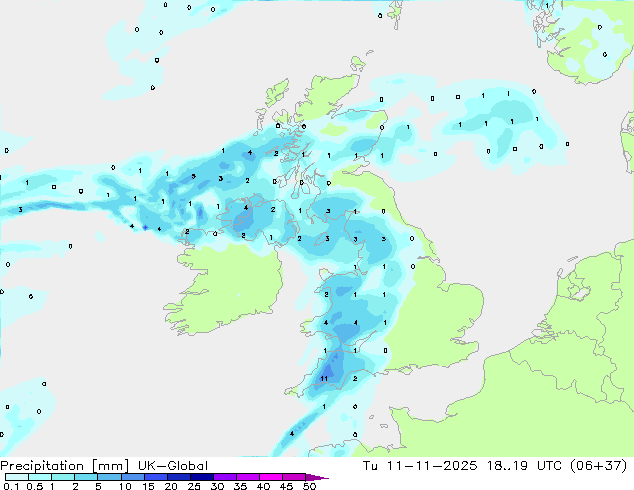Click the 'UK-Global' model name label
This screenshot has height=490, width=634.
point(173,466)
